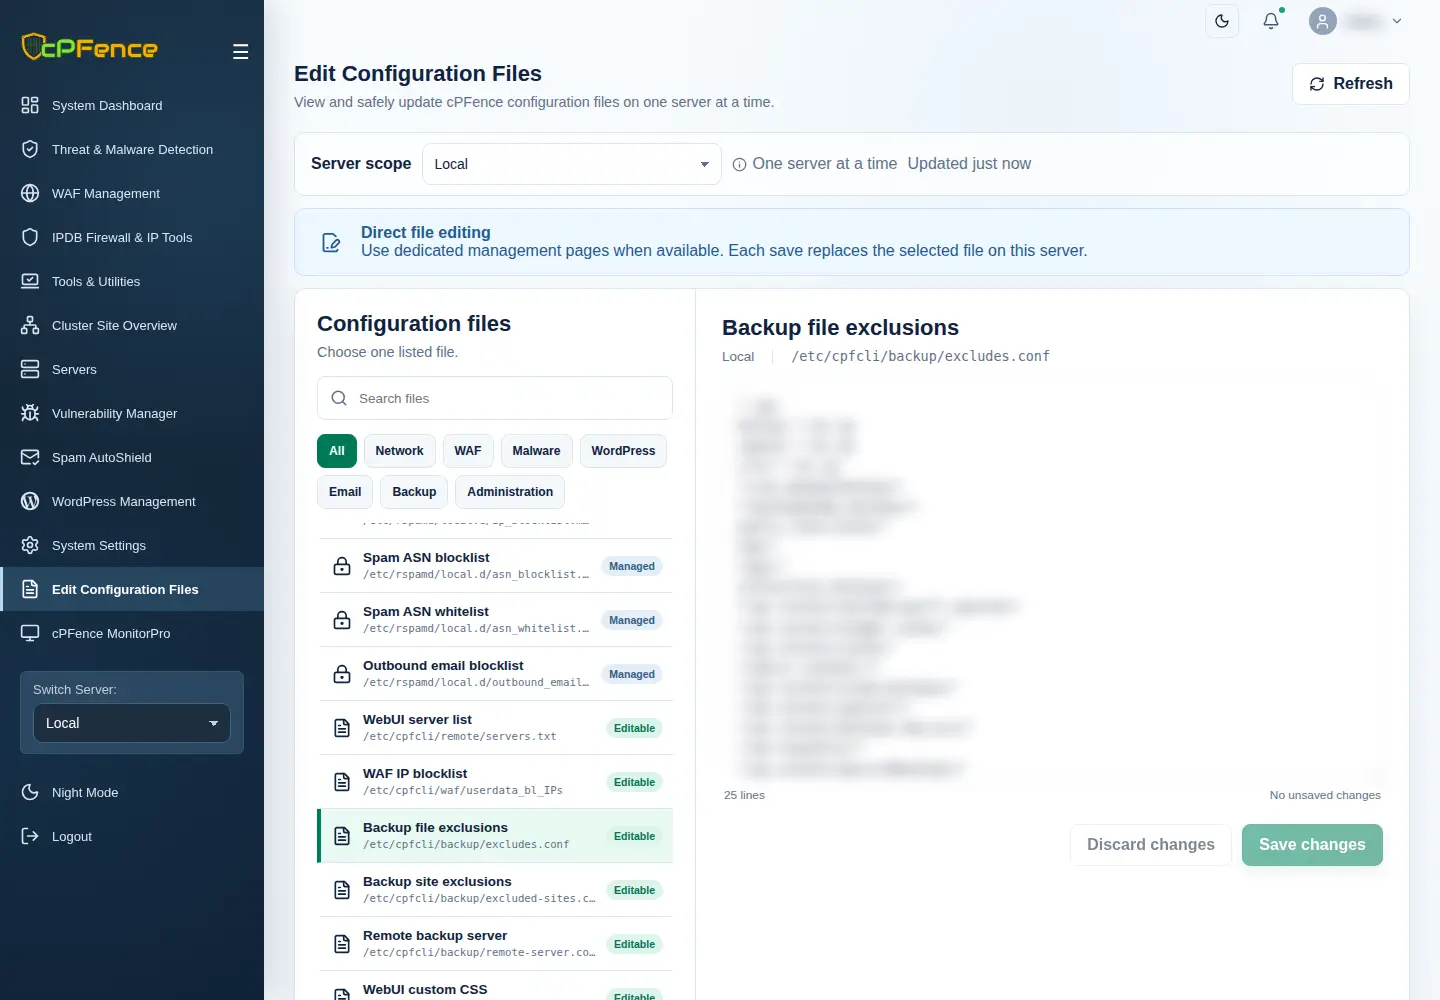Filter files by Malware

coord(536,451)
